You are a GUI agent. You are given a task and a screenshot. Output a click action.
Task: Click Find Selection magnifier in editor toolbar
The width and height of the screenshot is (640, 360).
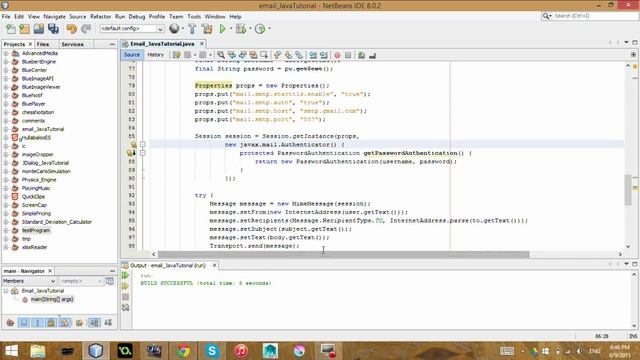[221, 55]
